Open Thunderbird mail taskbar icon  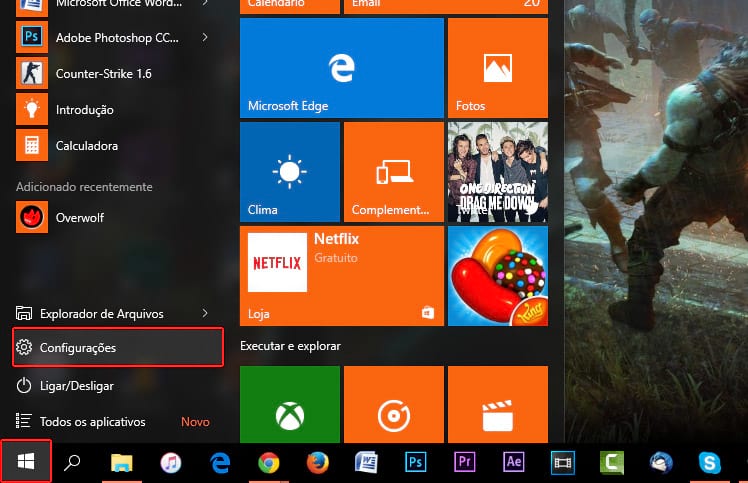(661, 462)
